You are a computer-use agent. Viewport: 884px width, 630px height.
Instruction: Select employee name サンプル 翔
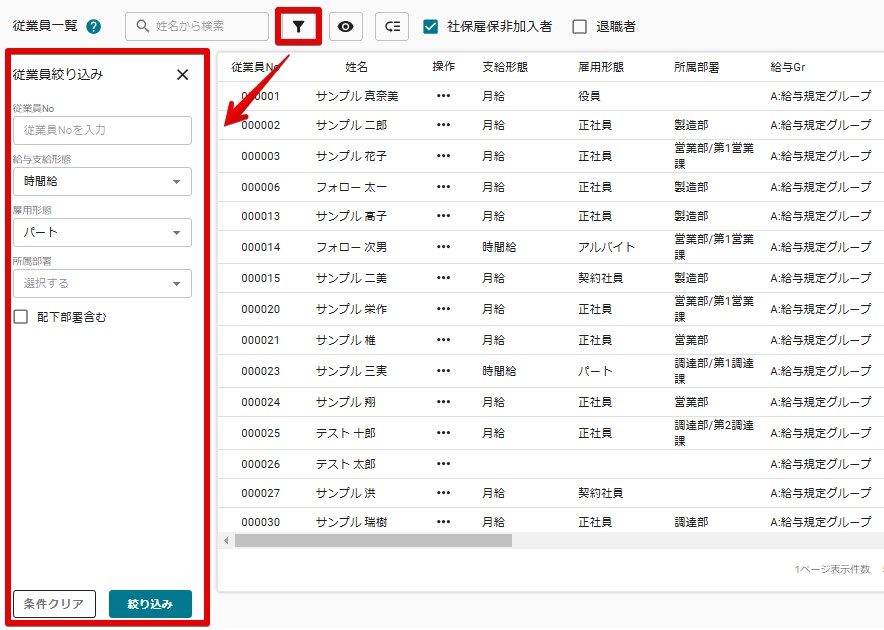click(346, 402)
